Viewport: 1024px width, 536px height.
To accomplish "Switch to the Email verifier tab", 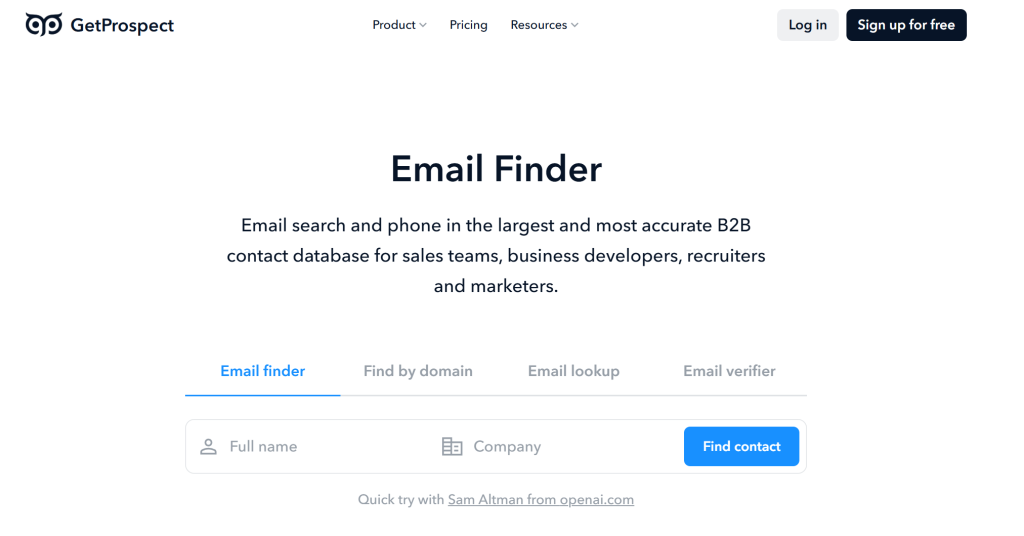I will coord(729,371).
